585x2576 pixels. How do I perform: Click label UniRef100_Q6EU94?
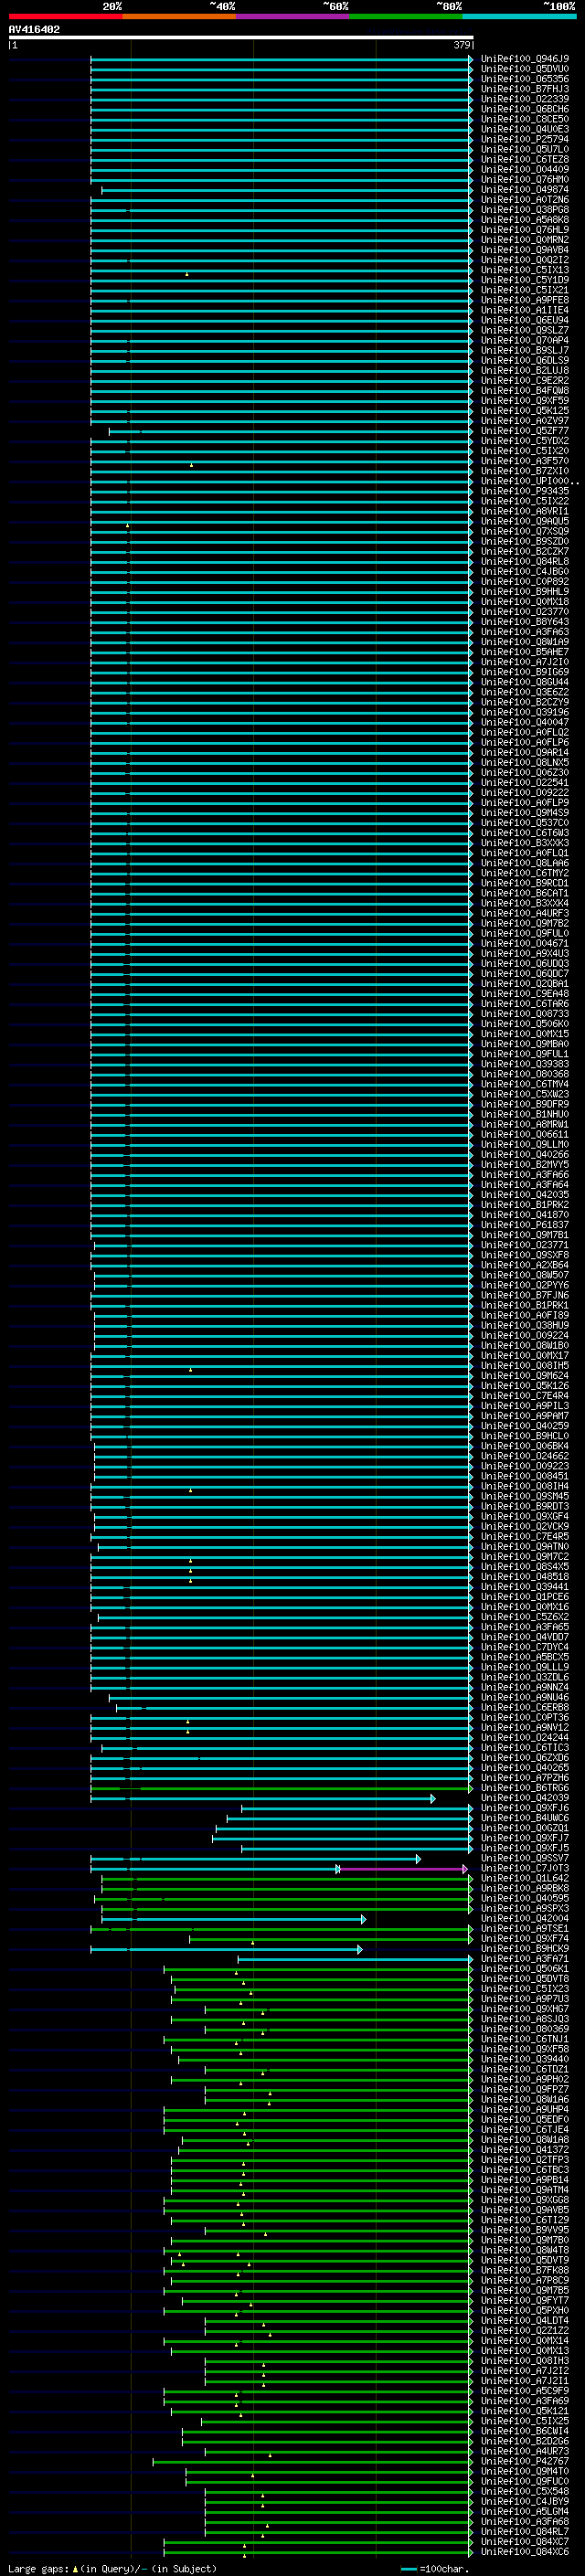(524, 320)
